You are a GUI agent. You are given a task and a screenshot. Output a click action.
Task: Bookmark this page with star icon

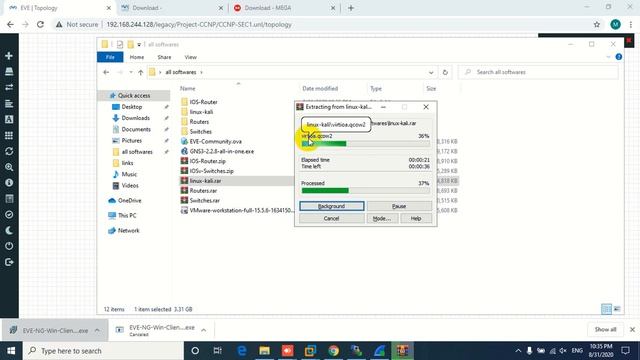pos(597,24)
